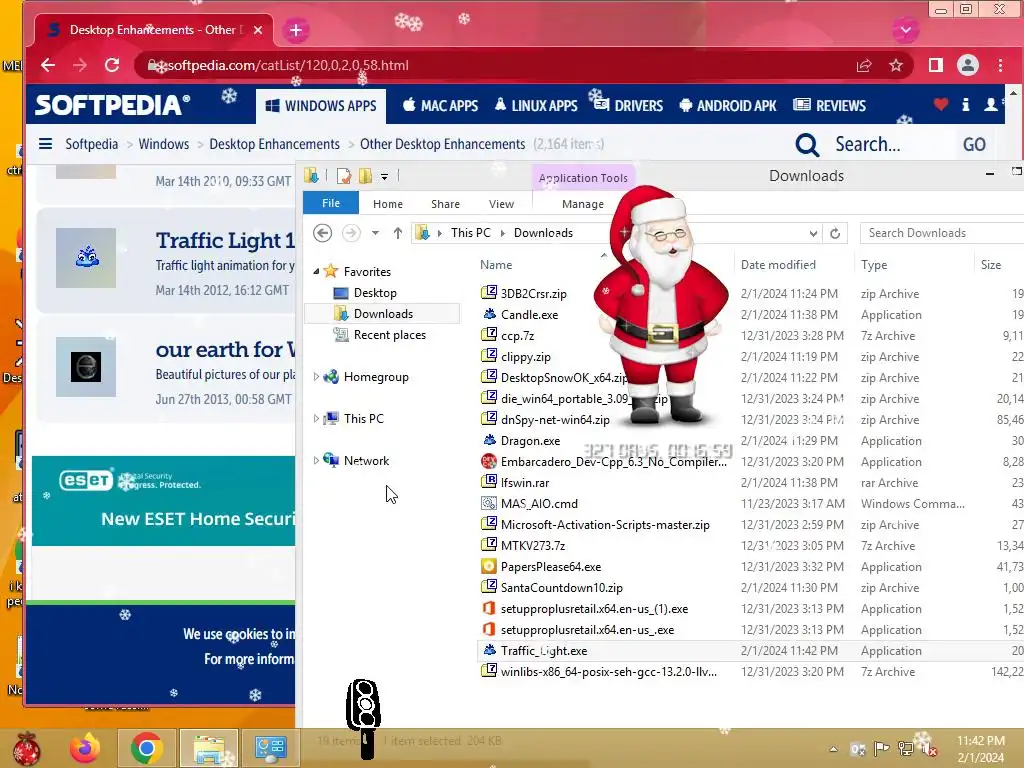
Task: Open the WINDOWS APPS section
Action: [x=321, y=106]
